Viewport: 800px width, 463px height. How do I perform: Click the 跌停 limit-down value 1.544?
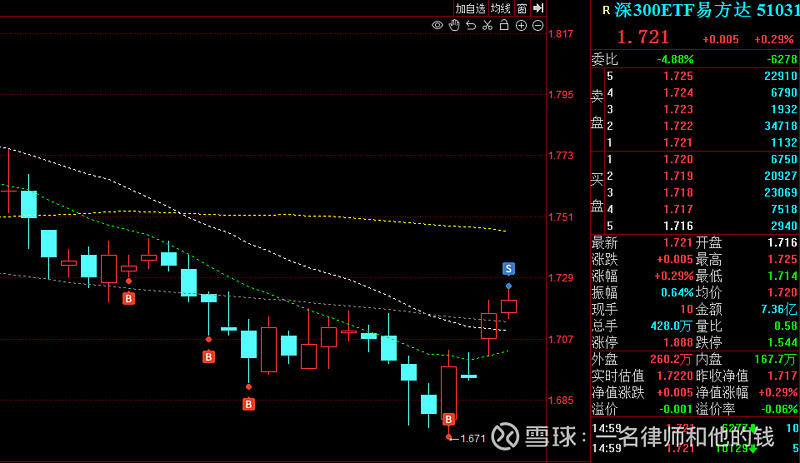pos(783,342)
